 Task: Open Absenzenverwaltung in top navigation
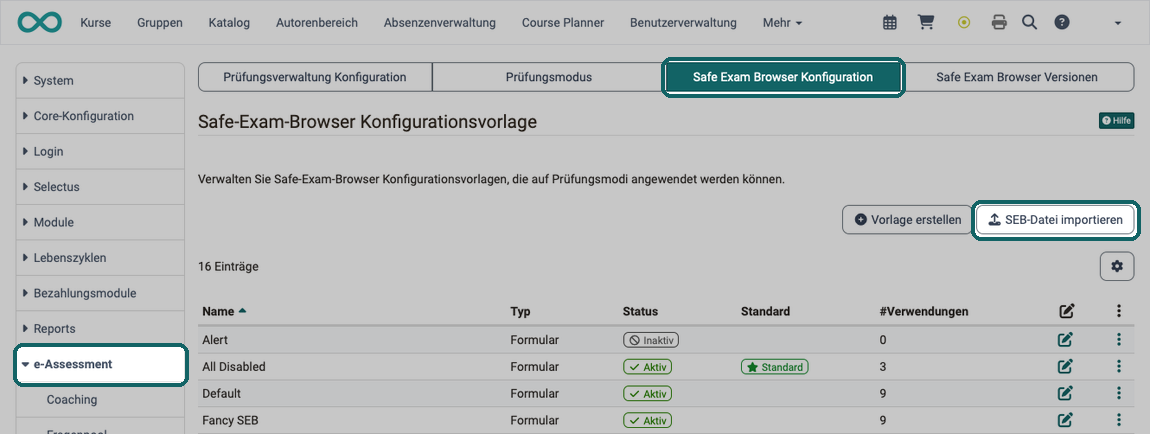pyautogui.click(x=439, y=23)
